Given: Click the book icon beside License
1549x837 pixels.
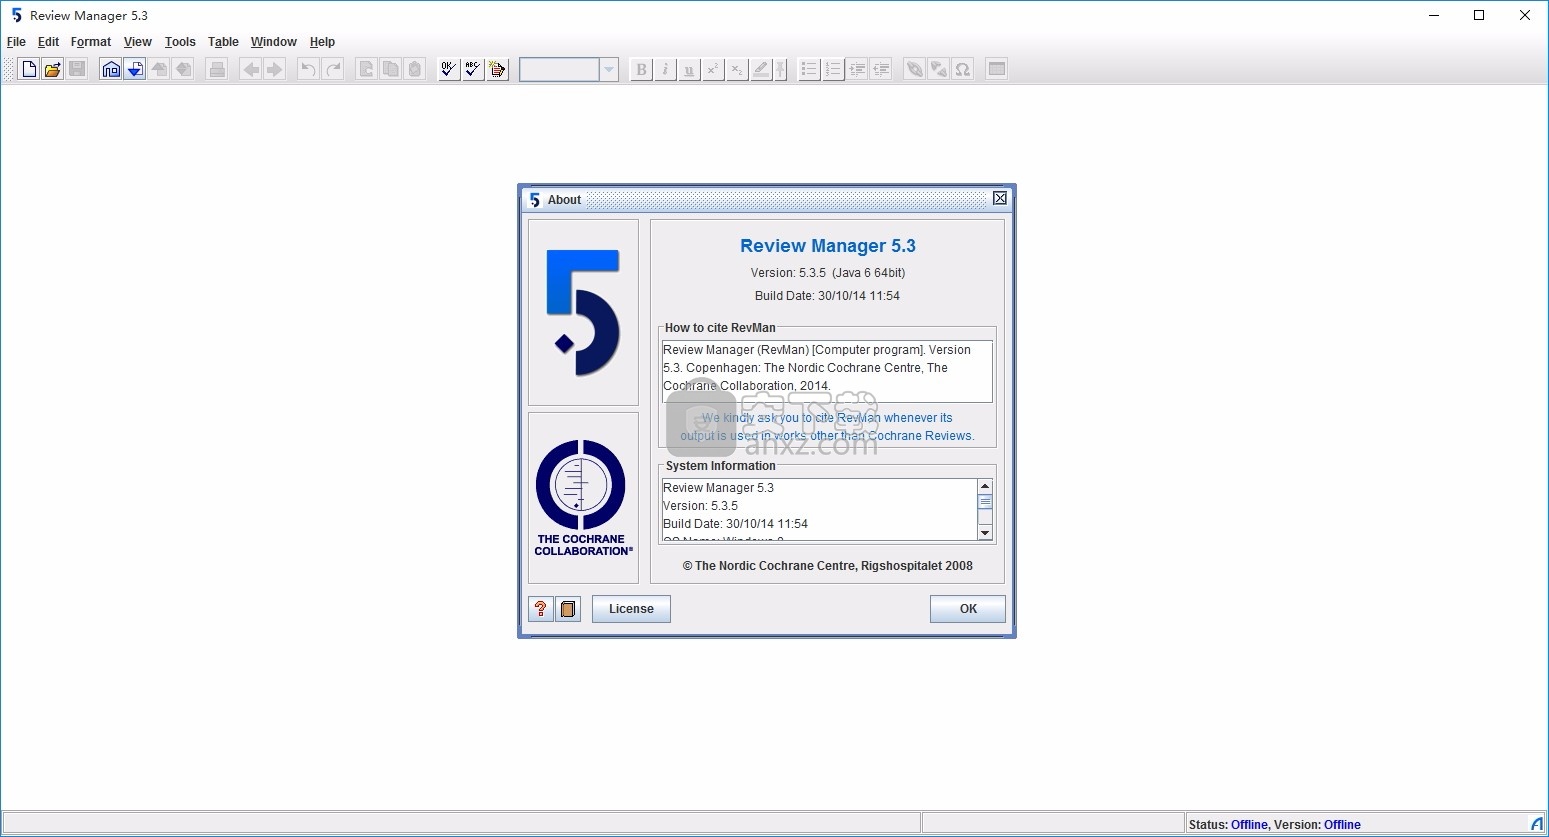Looking at the screenshot, I should pos(568,609).
